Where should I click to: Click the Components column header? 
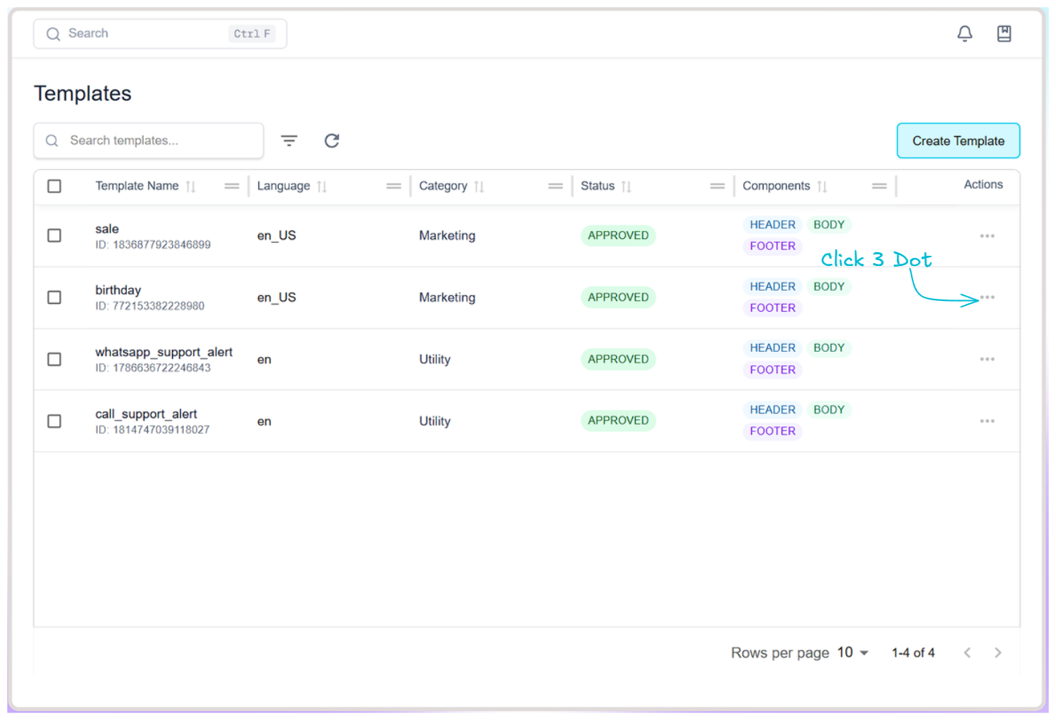pyautogui.click(x=776, y=186)
